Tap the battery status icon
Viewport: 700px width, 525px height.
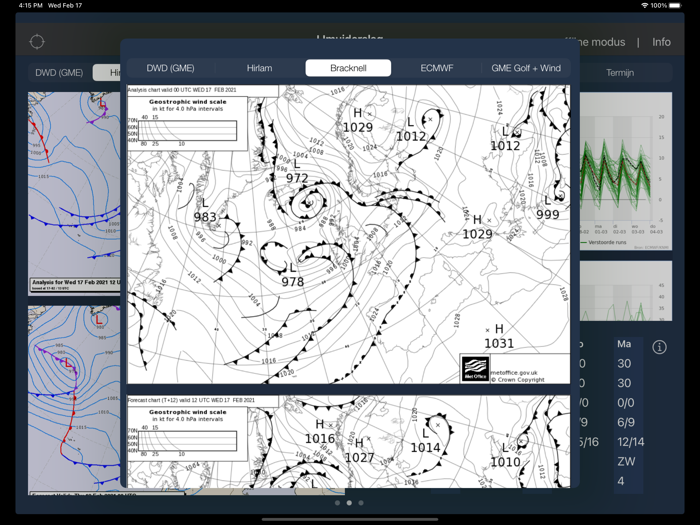pos(675,5)
